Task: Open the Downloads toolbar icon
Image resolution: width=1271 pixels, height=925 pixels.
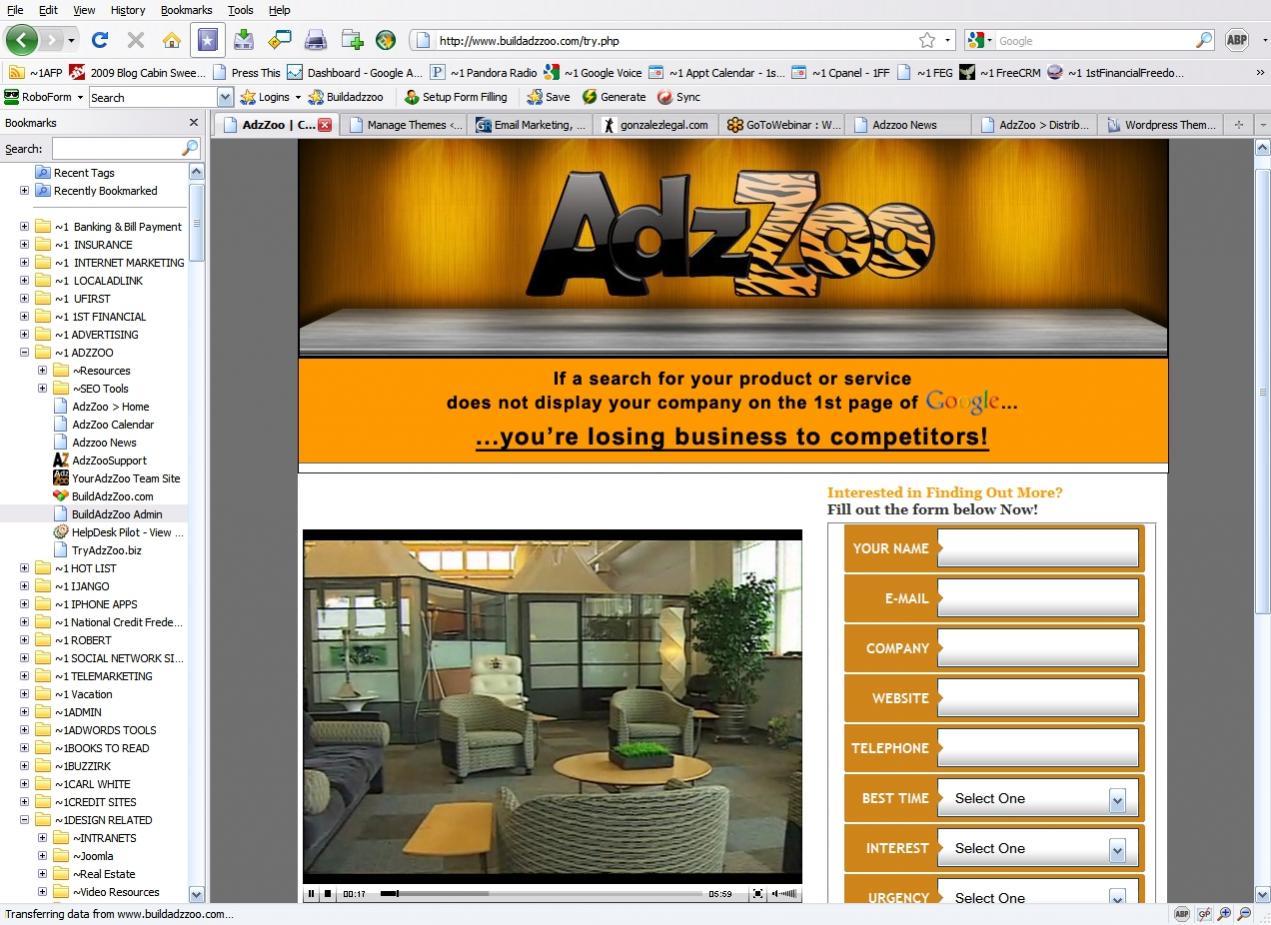Action: pyautogui.click(x=243, y=40)
